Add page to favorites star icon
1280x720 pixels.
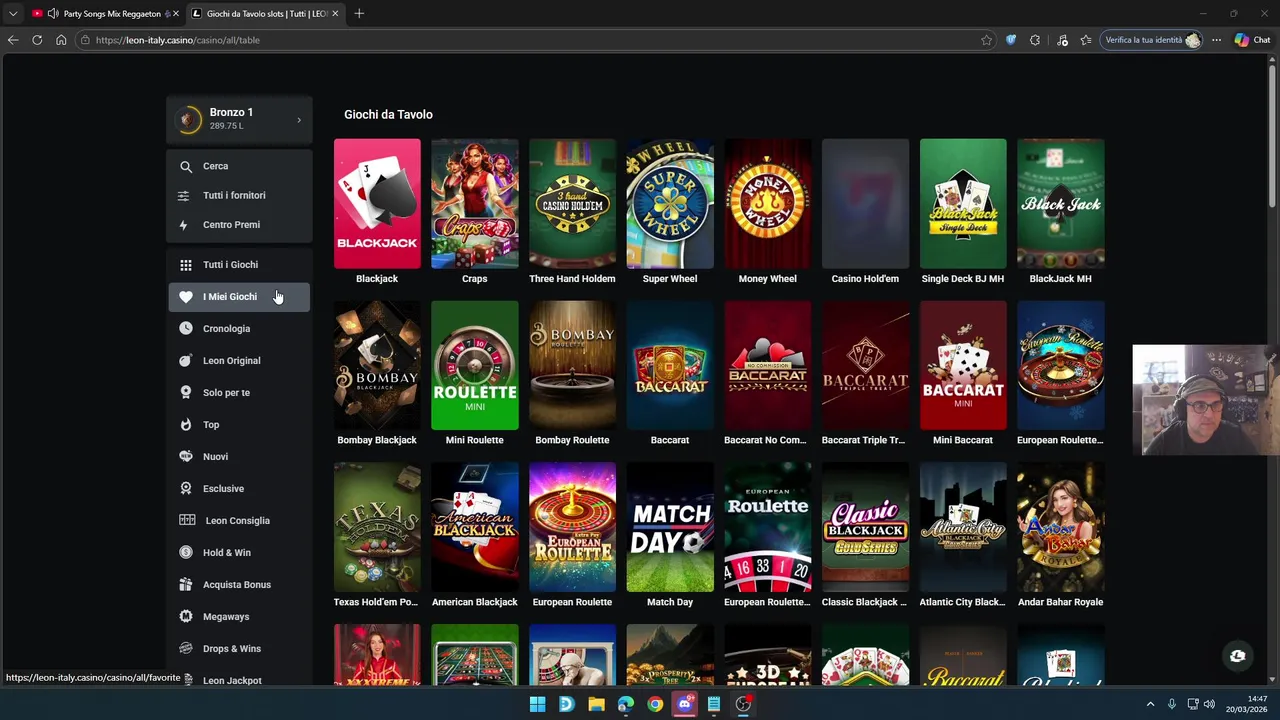click(x=986, y=40)
